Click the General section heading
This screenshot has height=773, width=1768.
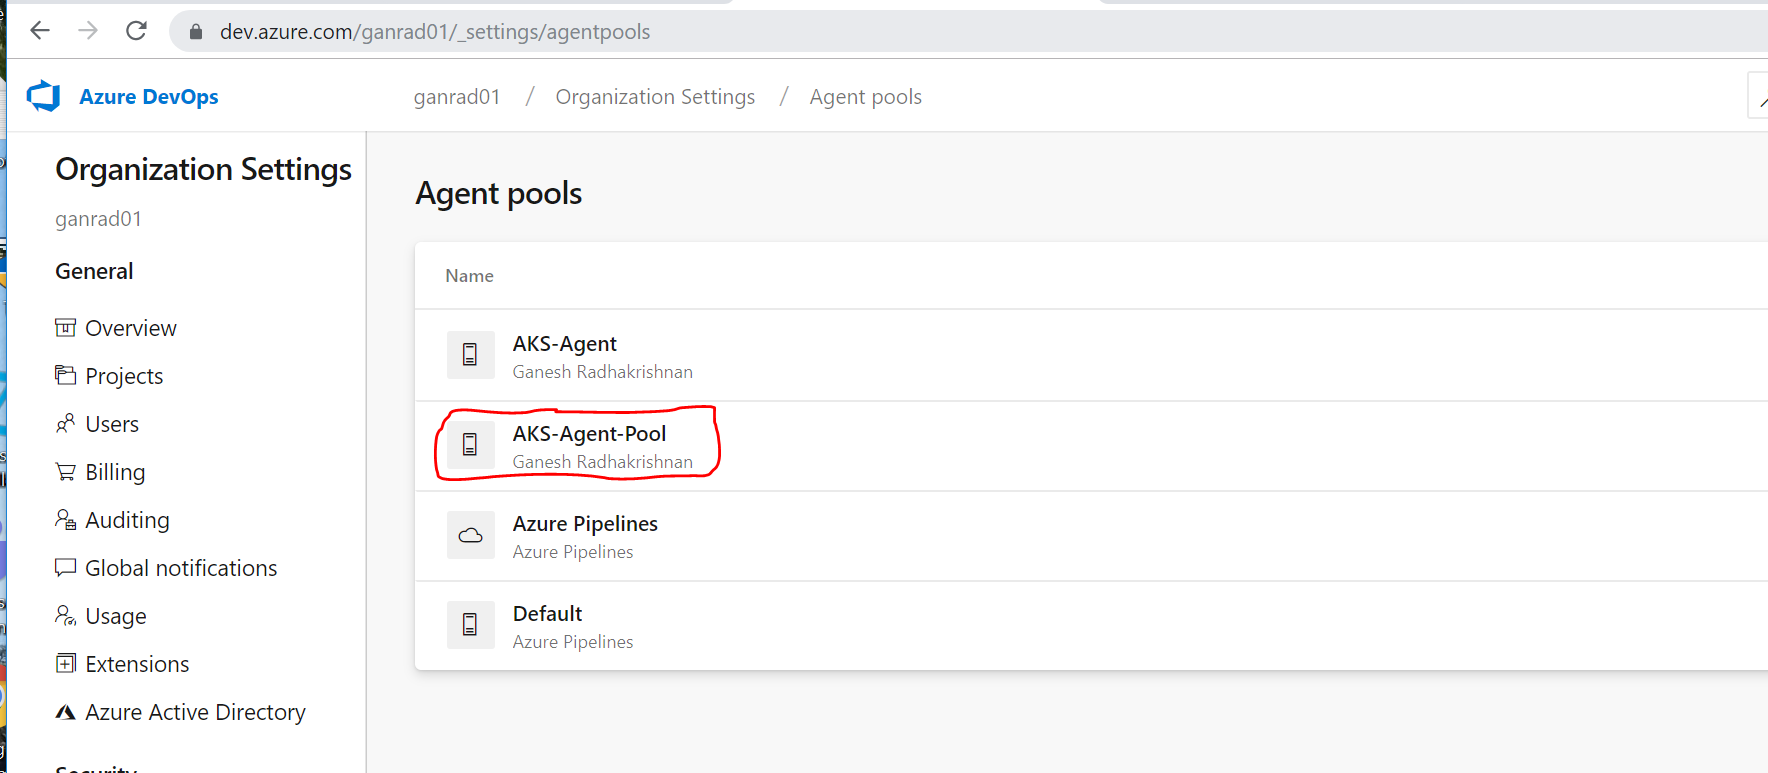coord(94,271)
